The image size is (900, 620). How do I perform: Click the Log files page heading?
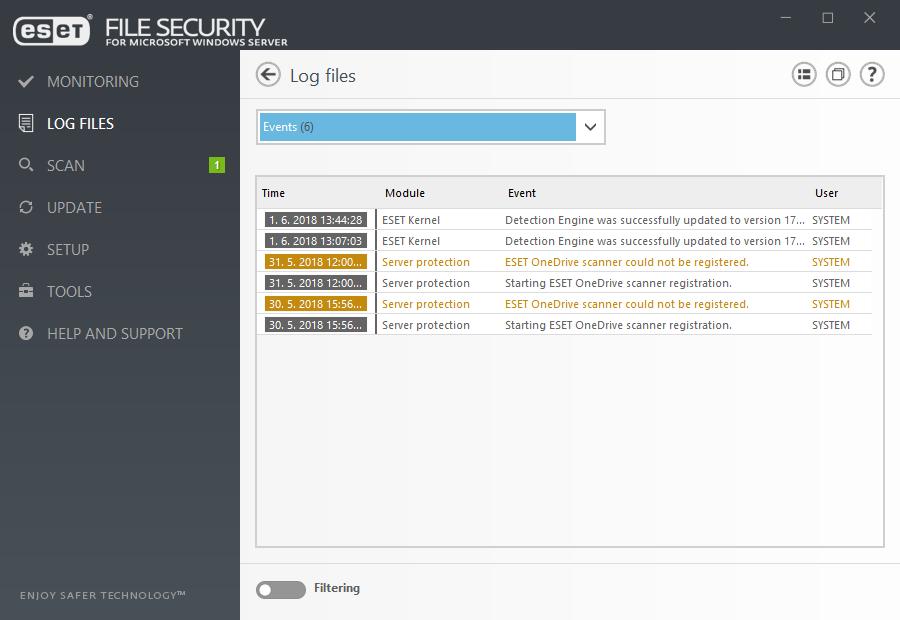(323, 76)
